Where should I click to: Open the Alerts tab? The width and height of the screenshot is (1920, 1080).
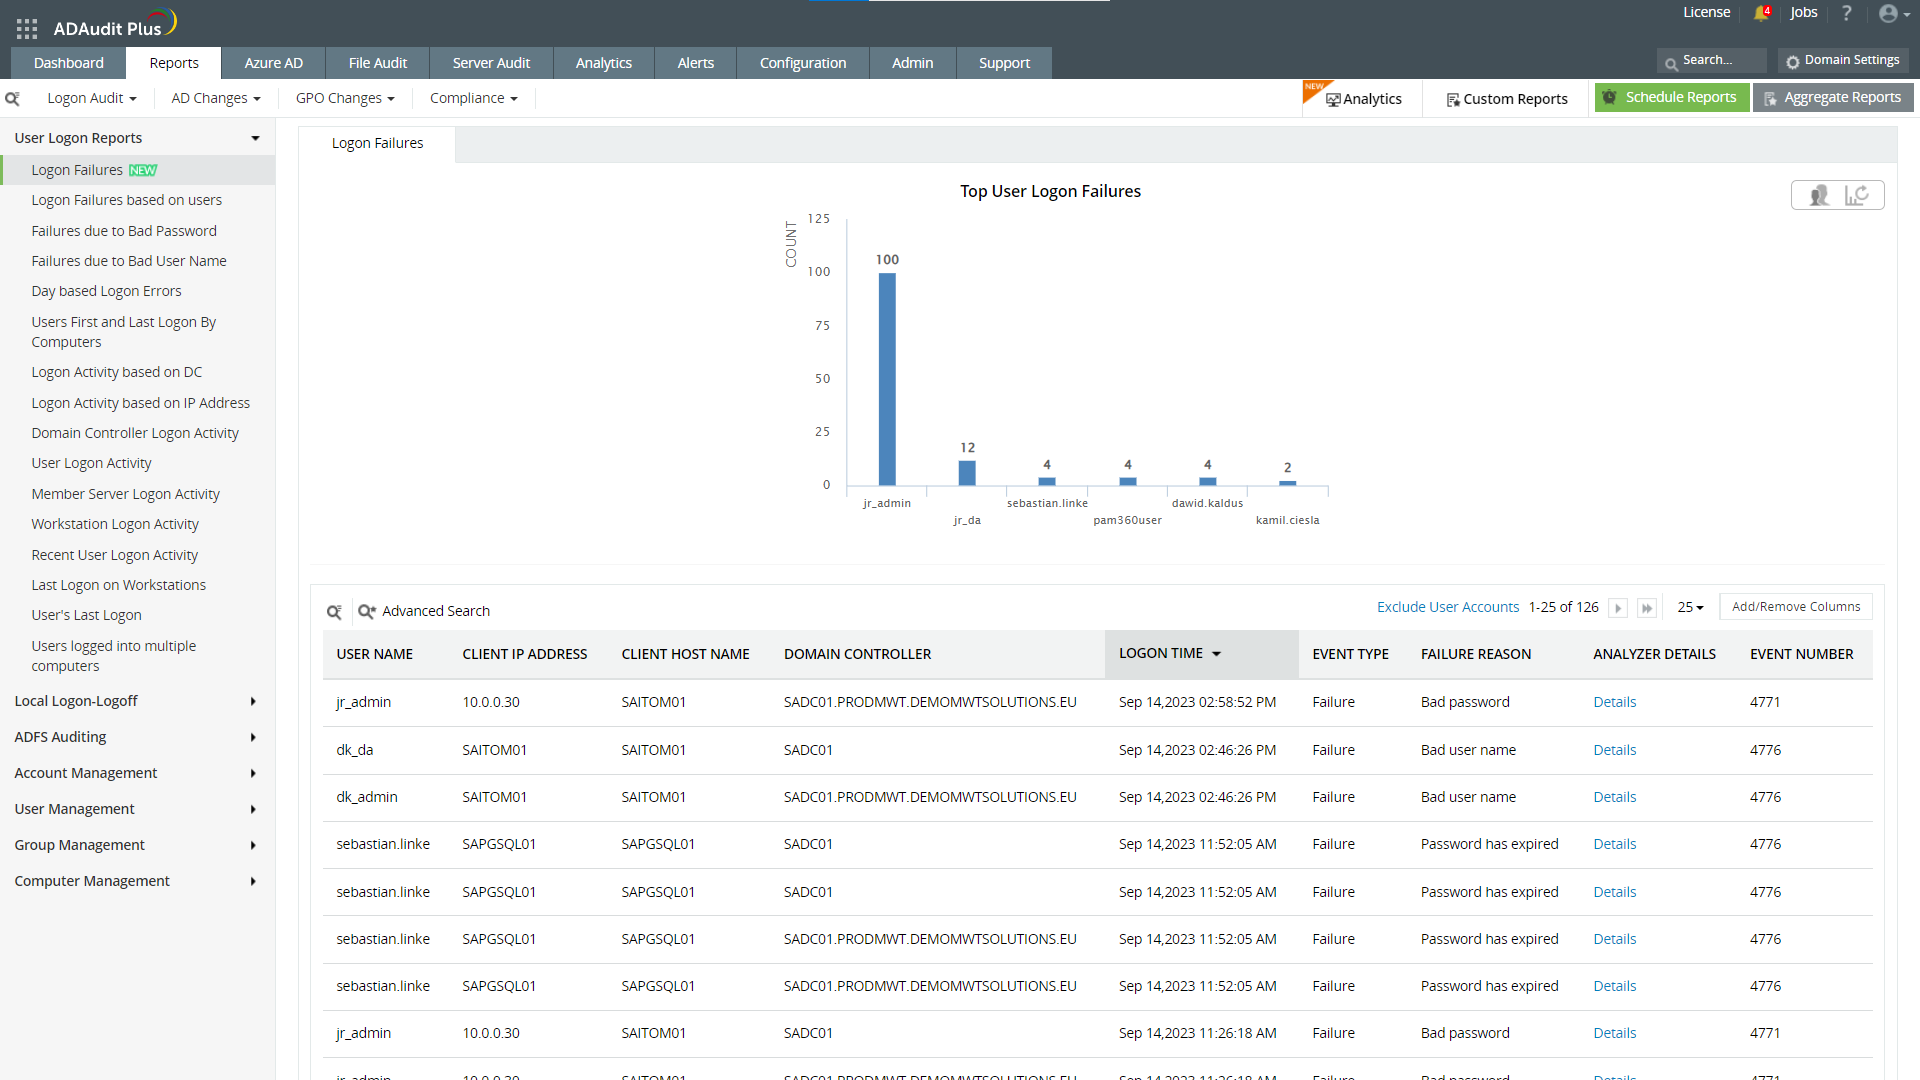[x=695, y=63]
